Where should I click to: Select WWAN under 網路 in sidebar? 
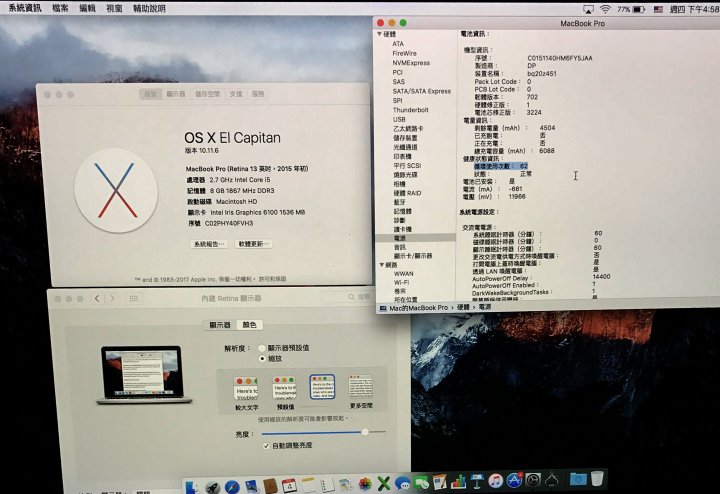(x=404, y=274)
